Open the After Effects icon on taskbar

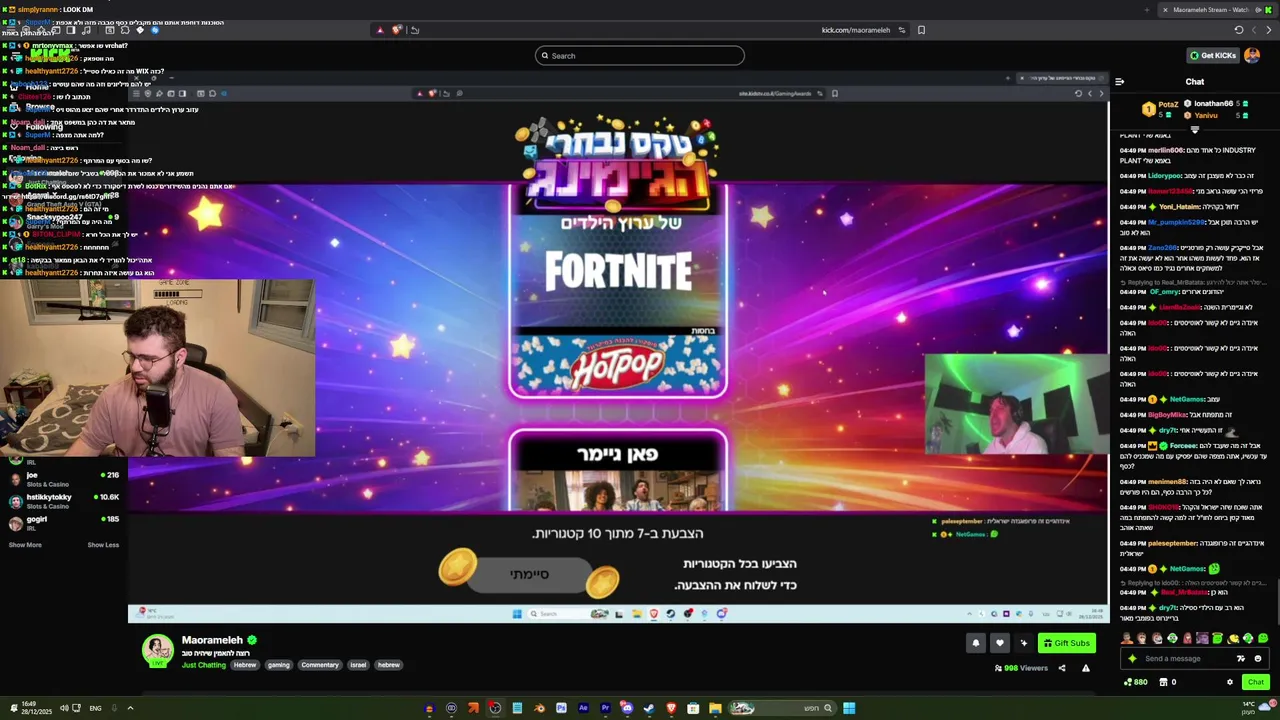pos(583,708)
